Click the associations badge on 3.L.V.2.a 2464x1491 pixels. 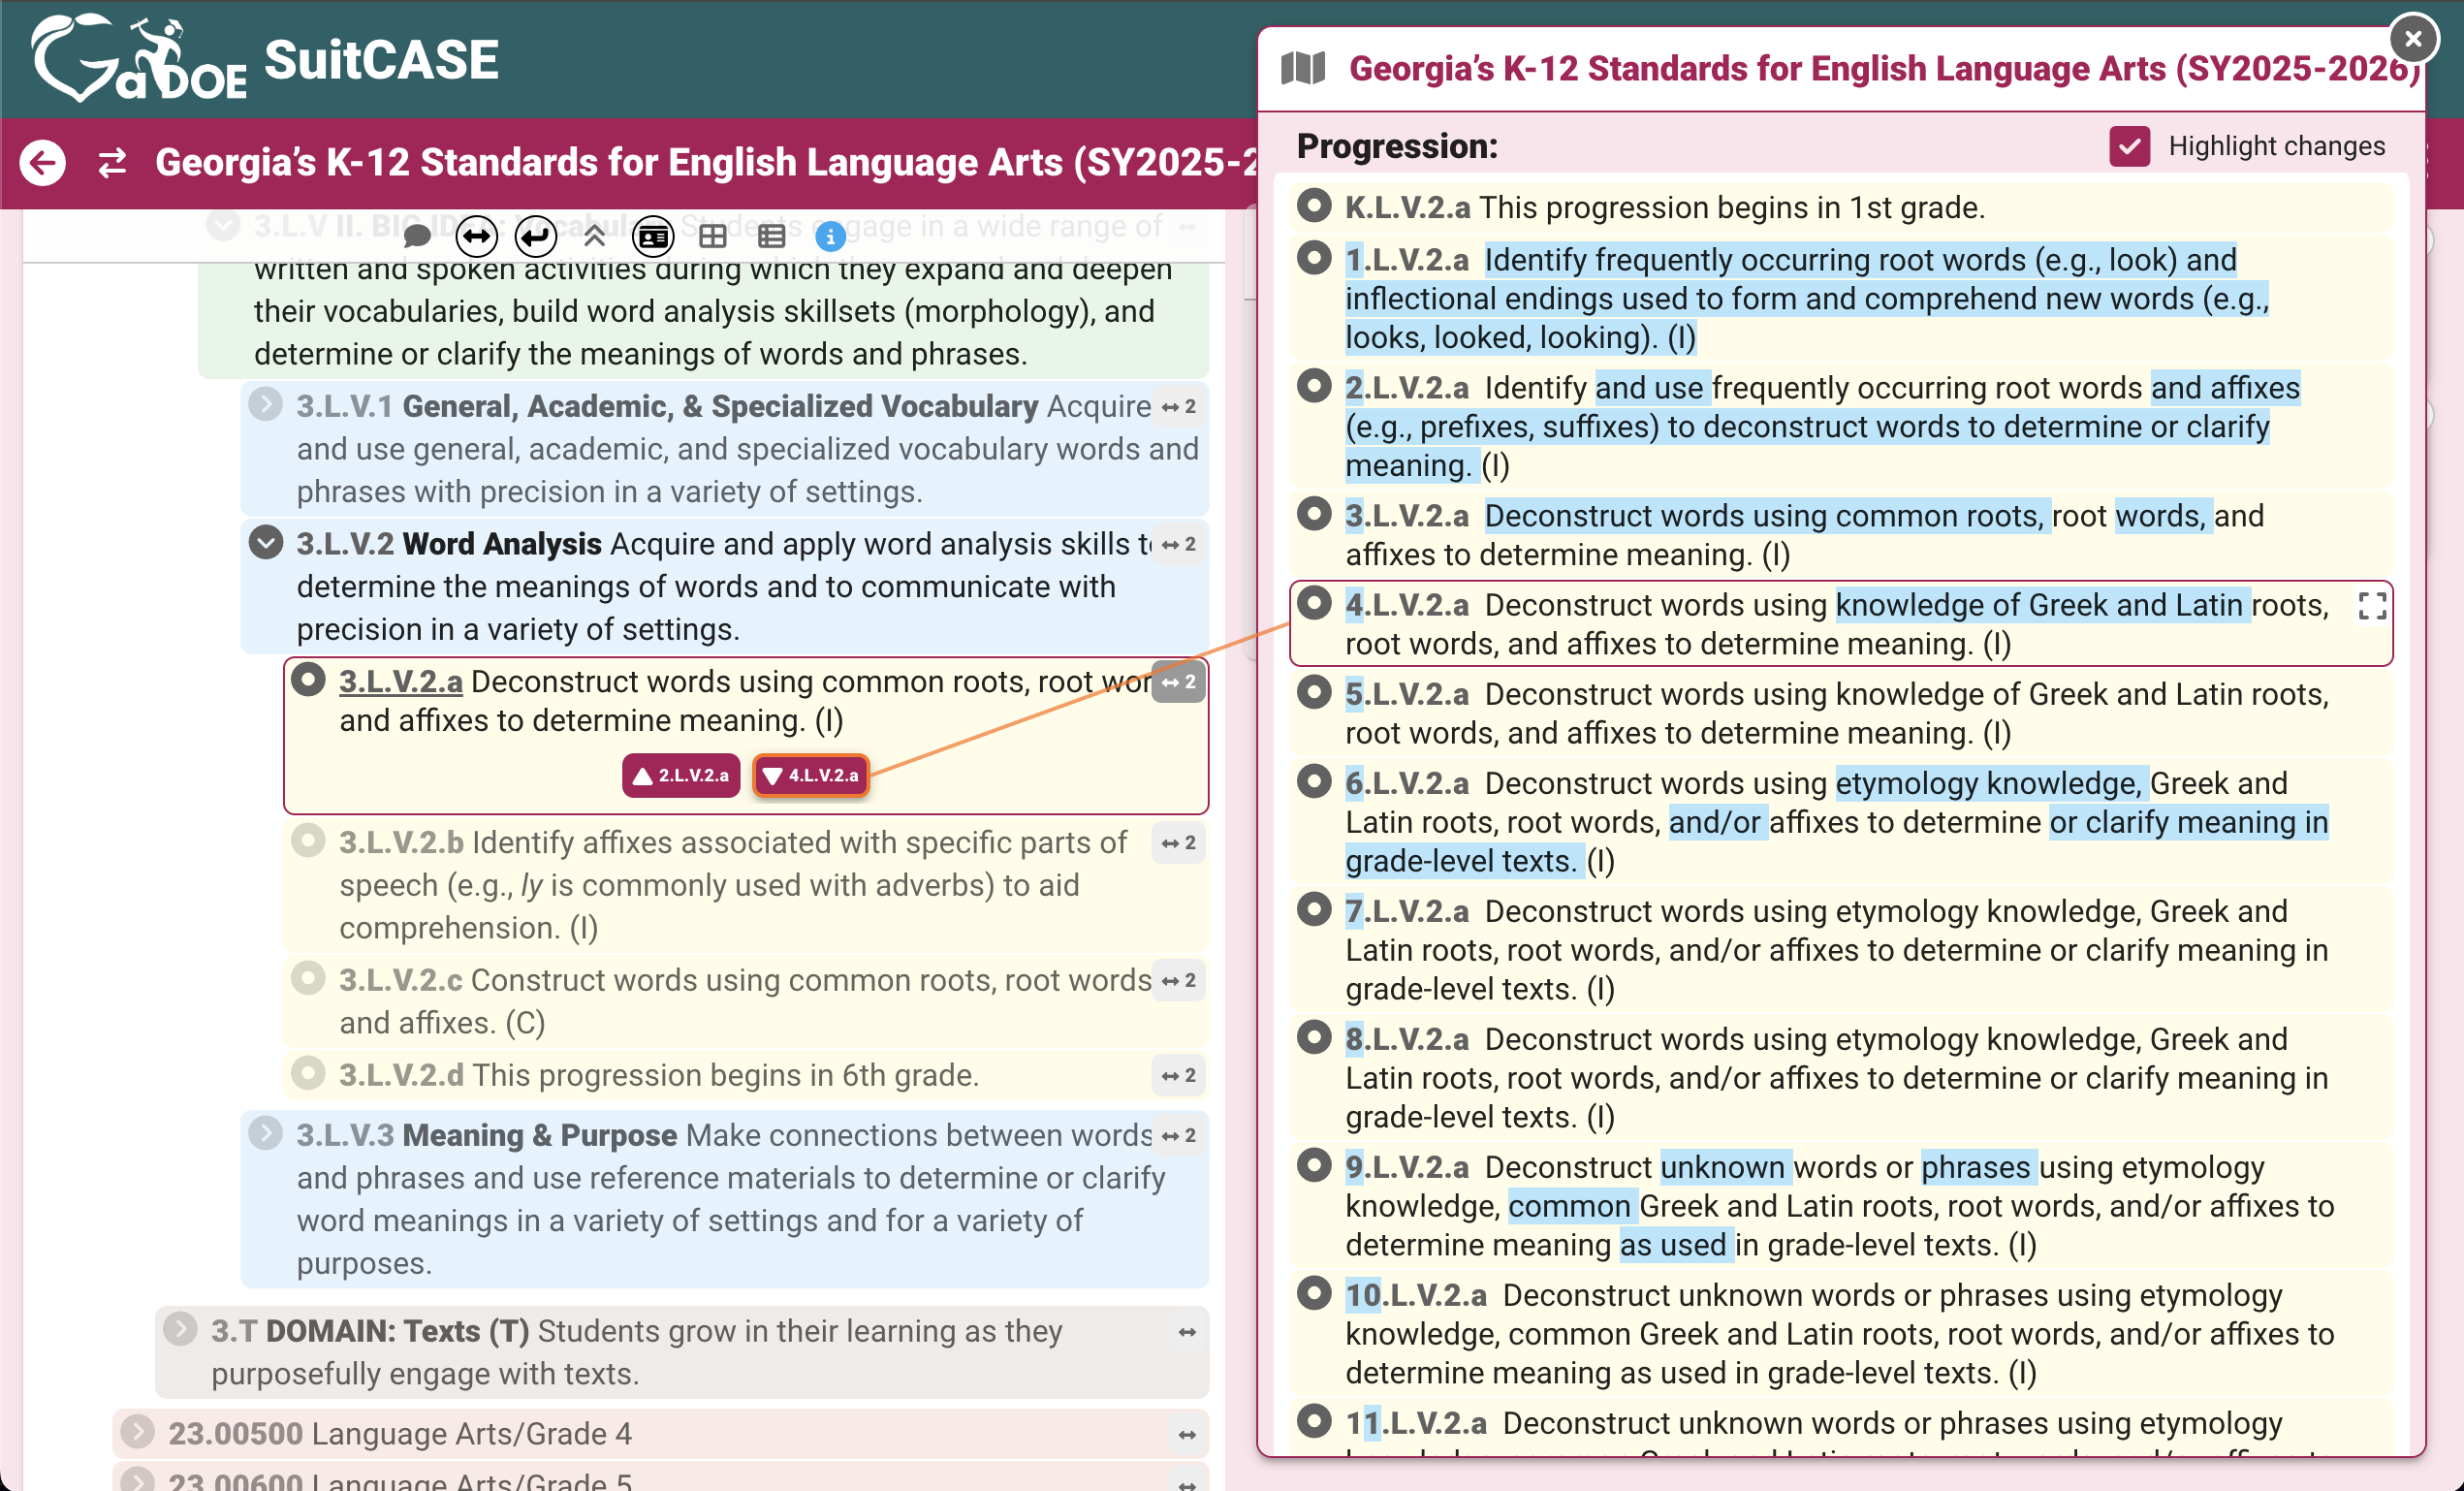coord(1179,682)
